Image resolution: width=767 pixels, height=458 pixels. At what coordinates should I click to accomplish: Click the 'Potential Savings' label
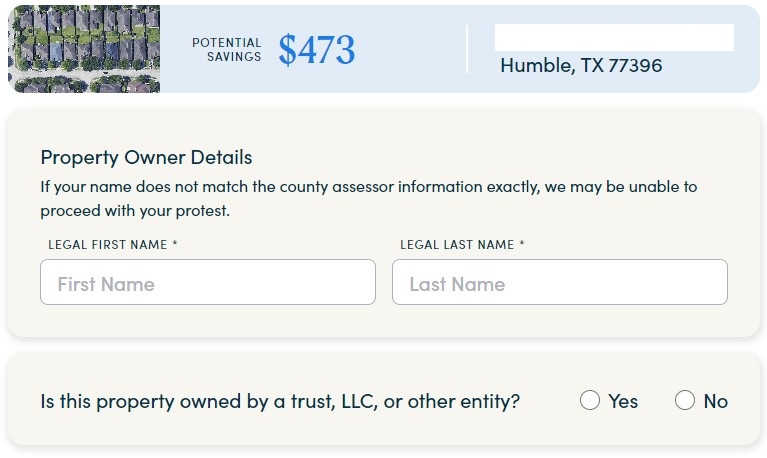[227, 50]
